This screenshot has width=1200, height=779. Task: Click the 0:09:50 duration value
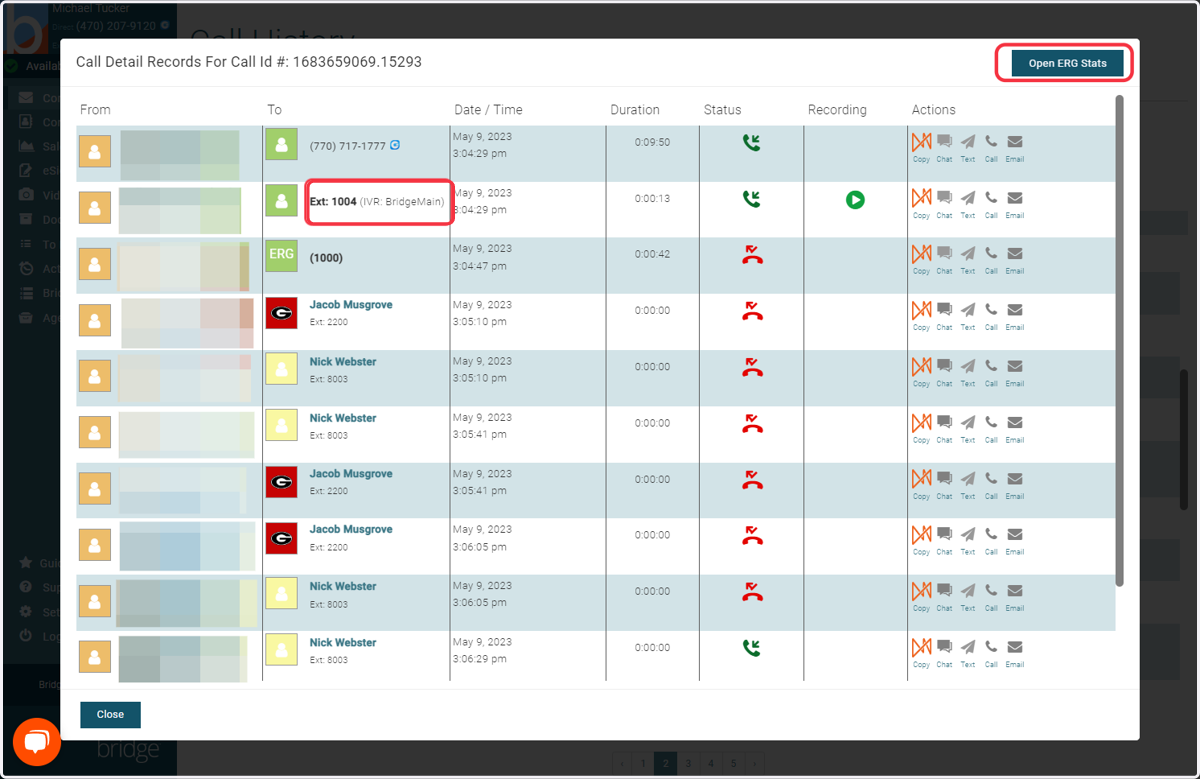[652, 142]
